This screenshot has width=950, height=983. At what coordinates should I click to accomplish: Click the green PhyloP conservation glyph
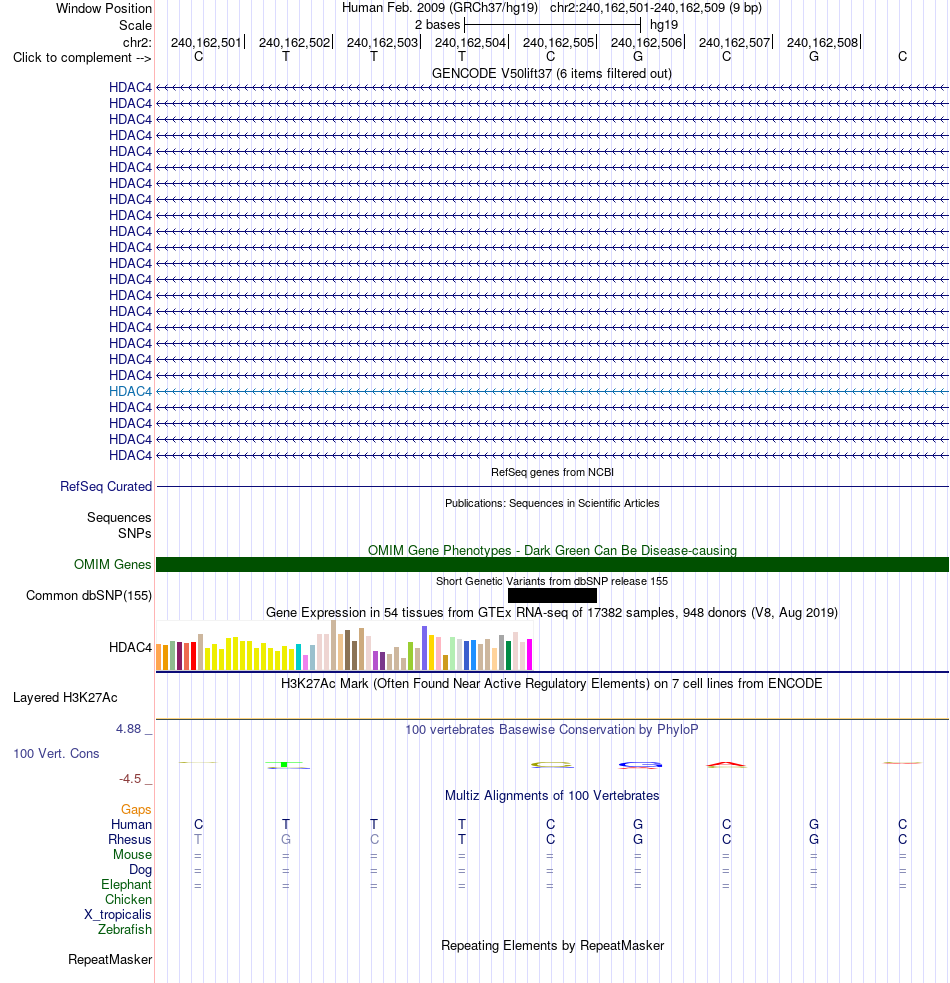coord(285,764)
